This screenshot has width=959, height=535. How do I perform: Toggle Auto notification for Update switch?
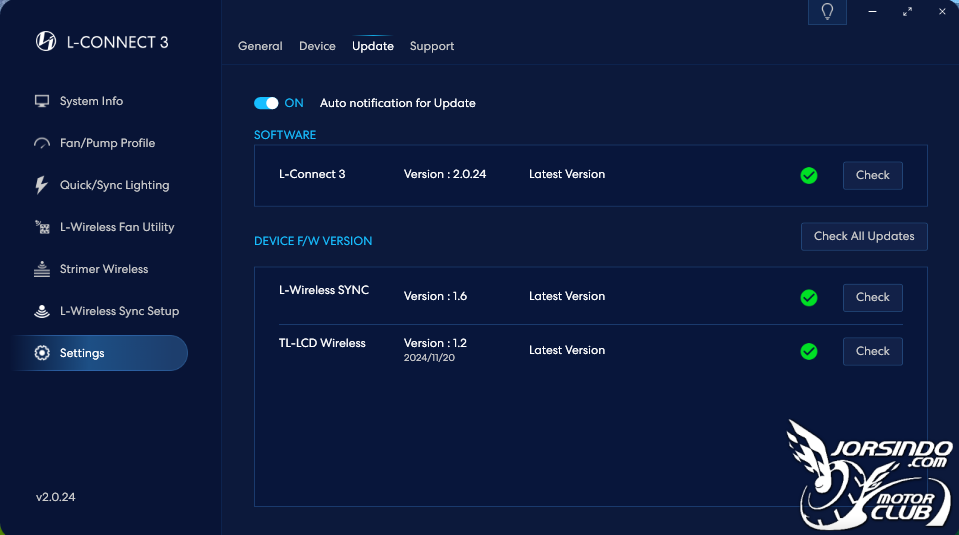coord(266,103)
